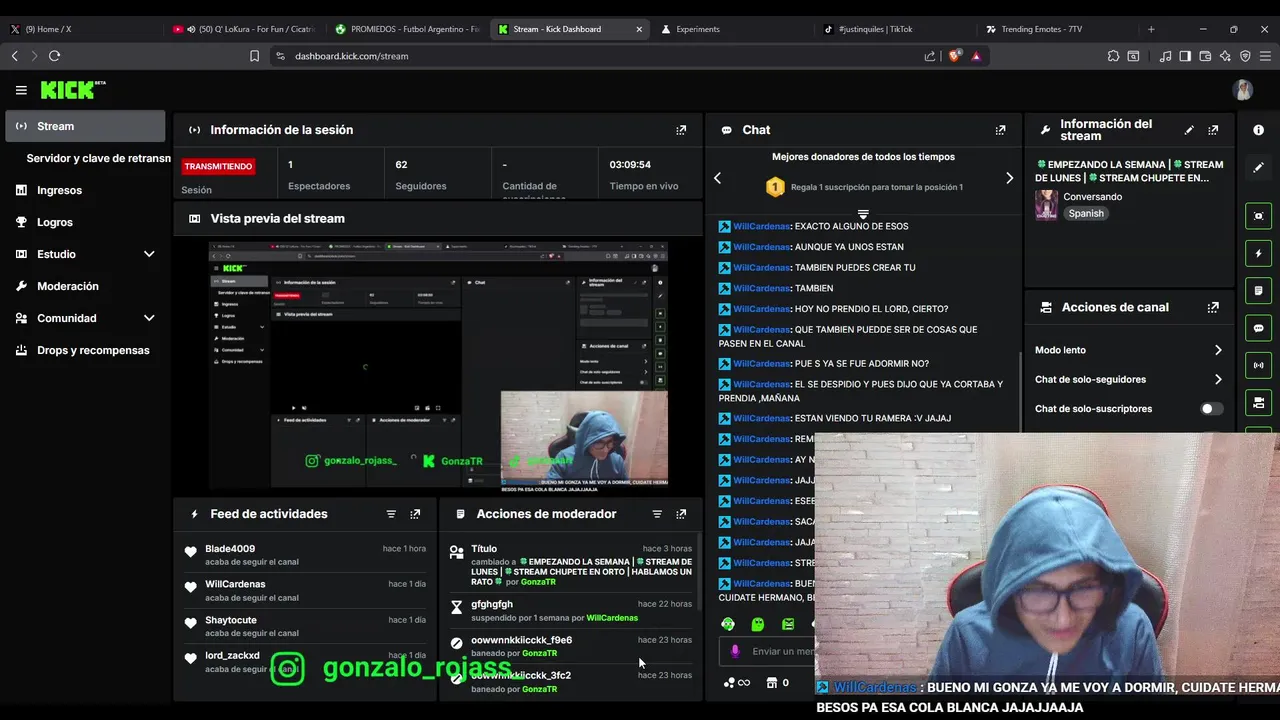Open the Conversando category thumbnail
Image resolution: width=1280 pixels, height=720 pixels.
pyautogui.click(x=1046, y=205)
